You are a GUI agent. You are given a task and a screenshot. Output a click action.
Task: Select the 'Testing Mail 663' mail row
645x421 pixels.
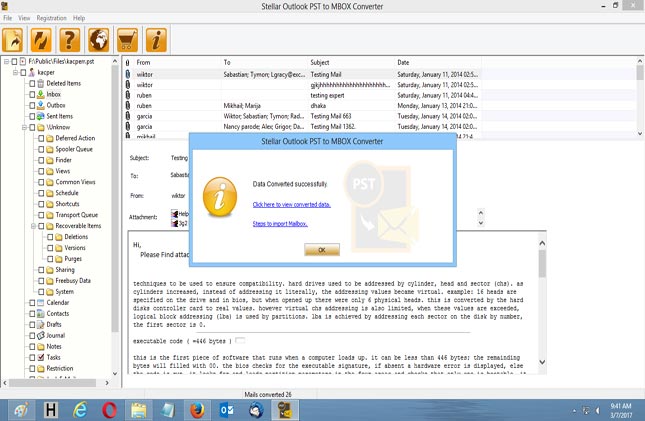[302, 116]
